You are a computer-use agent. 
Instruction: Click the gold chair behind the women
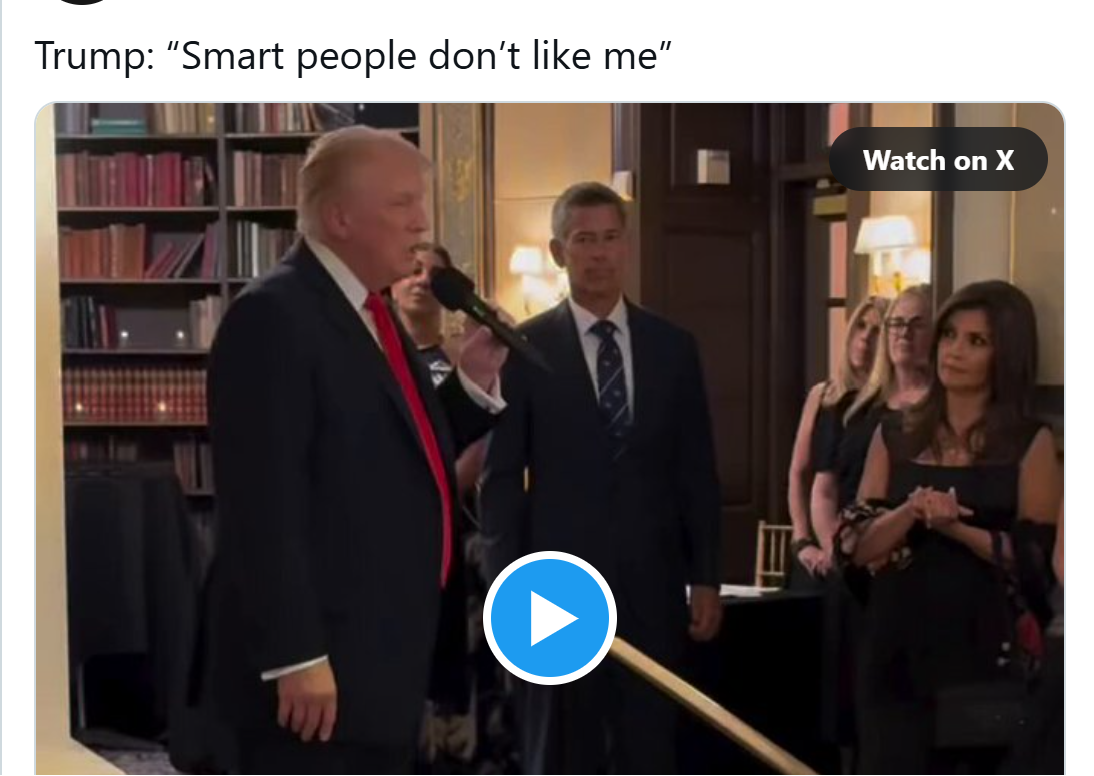pyautogui.click(x=772, y=553)
